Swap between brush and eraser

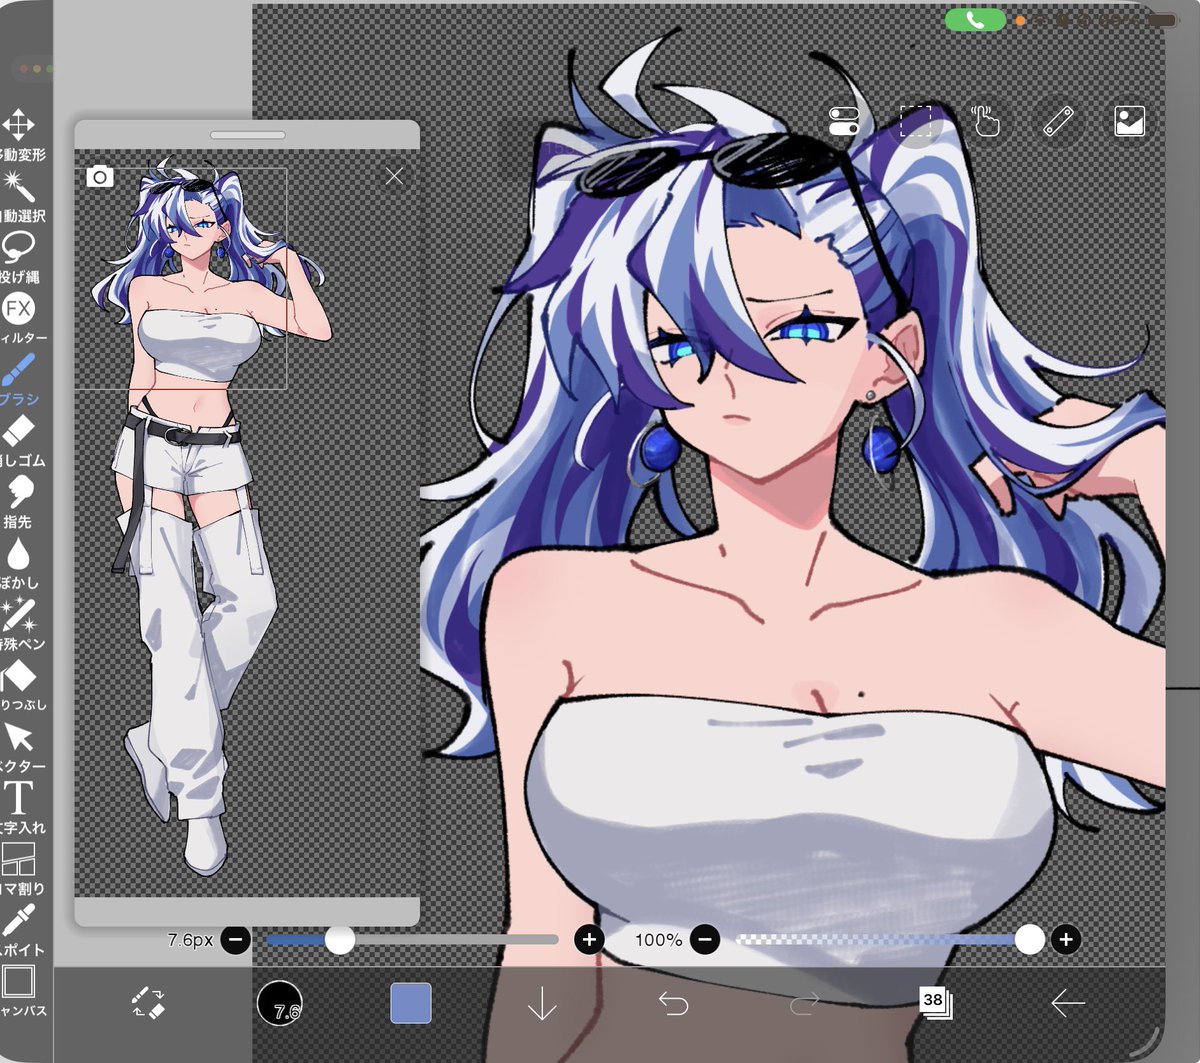(x=148, y=1002)
